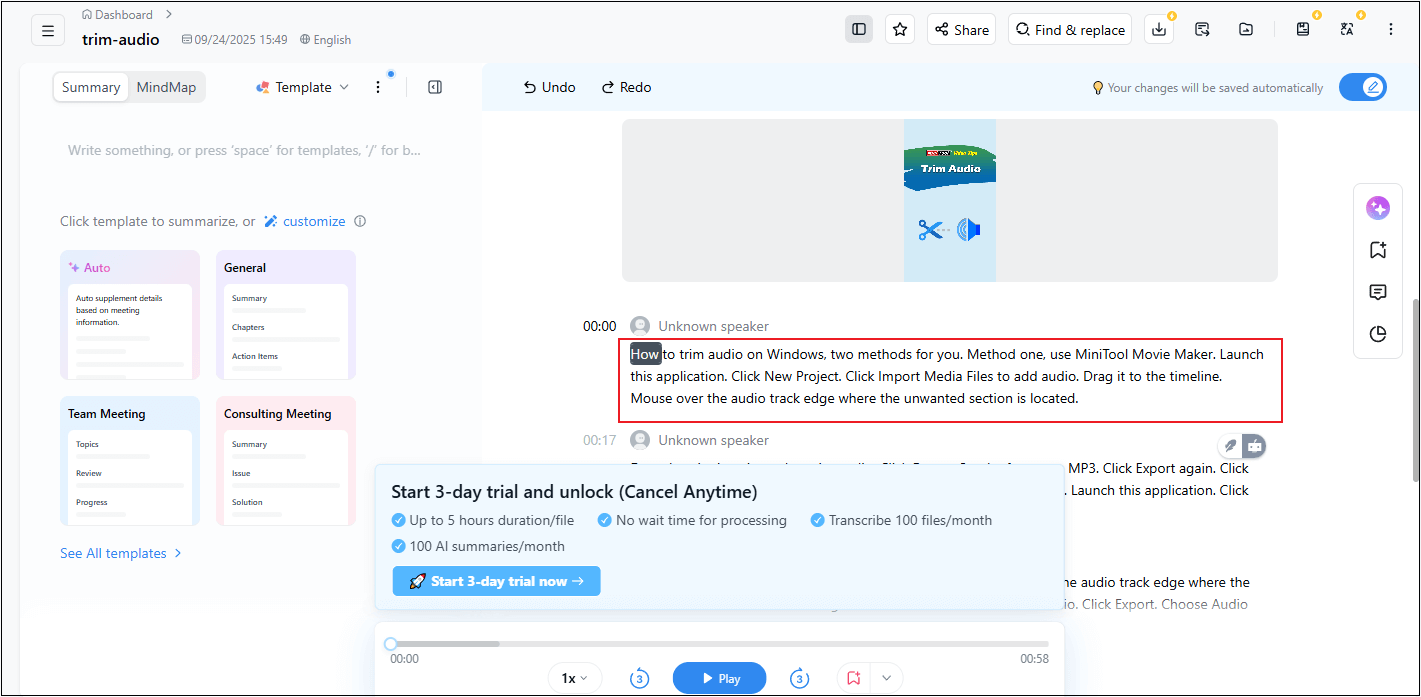Click the info icon beside customize
1421x697 pixels.
coord(360,221)
